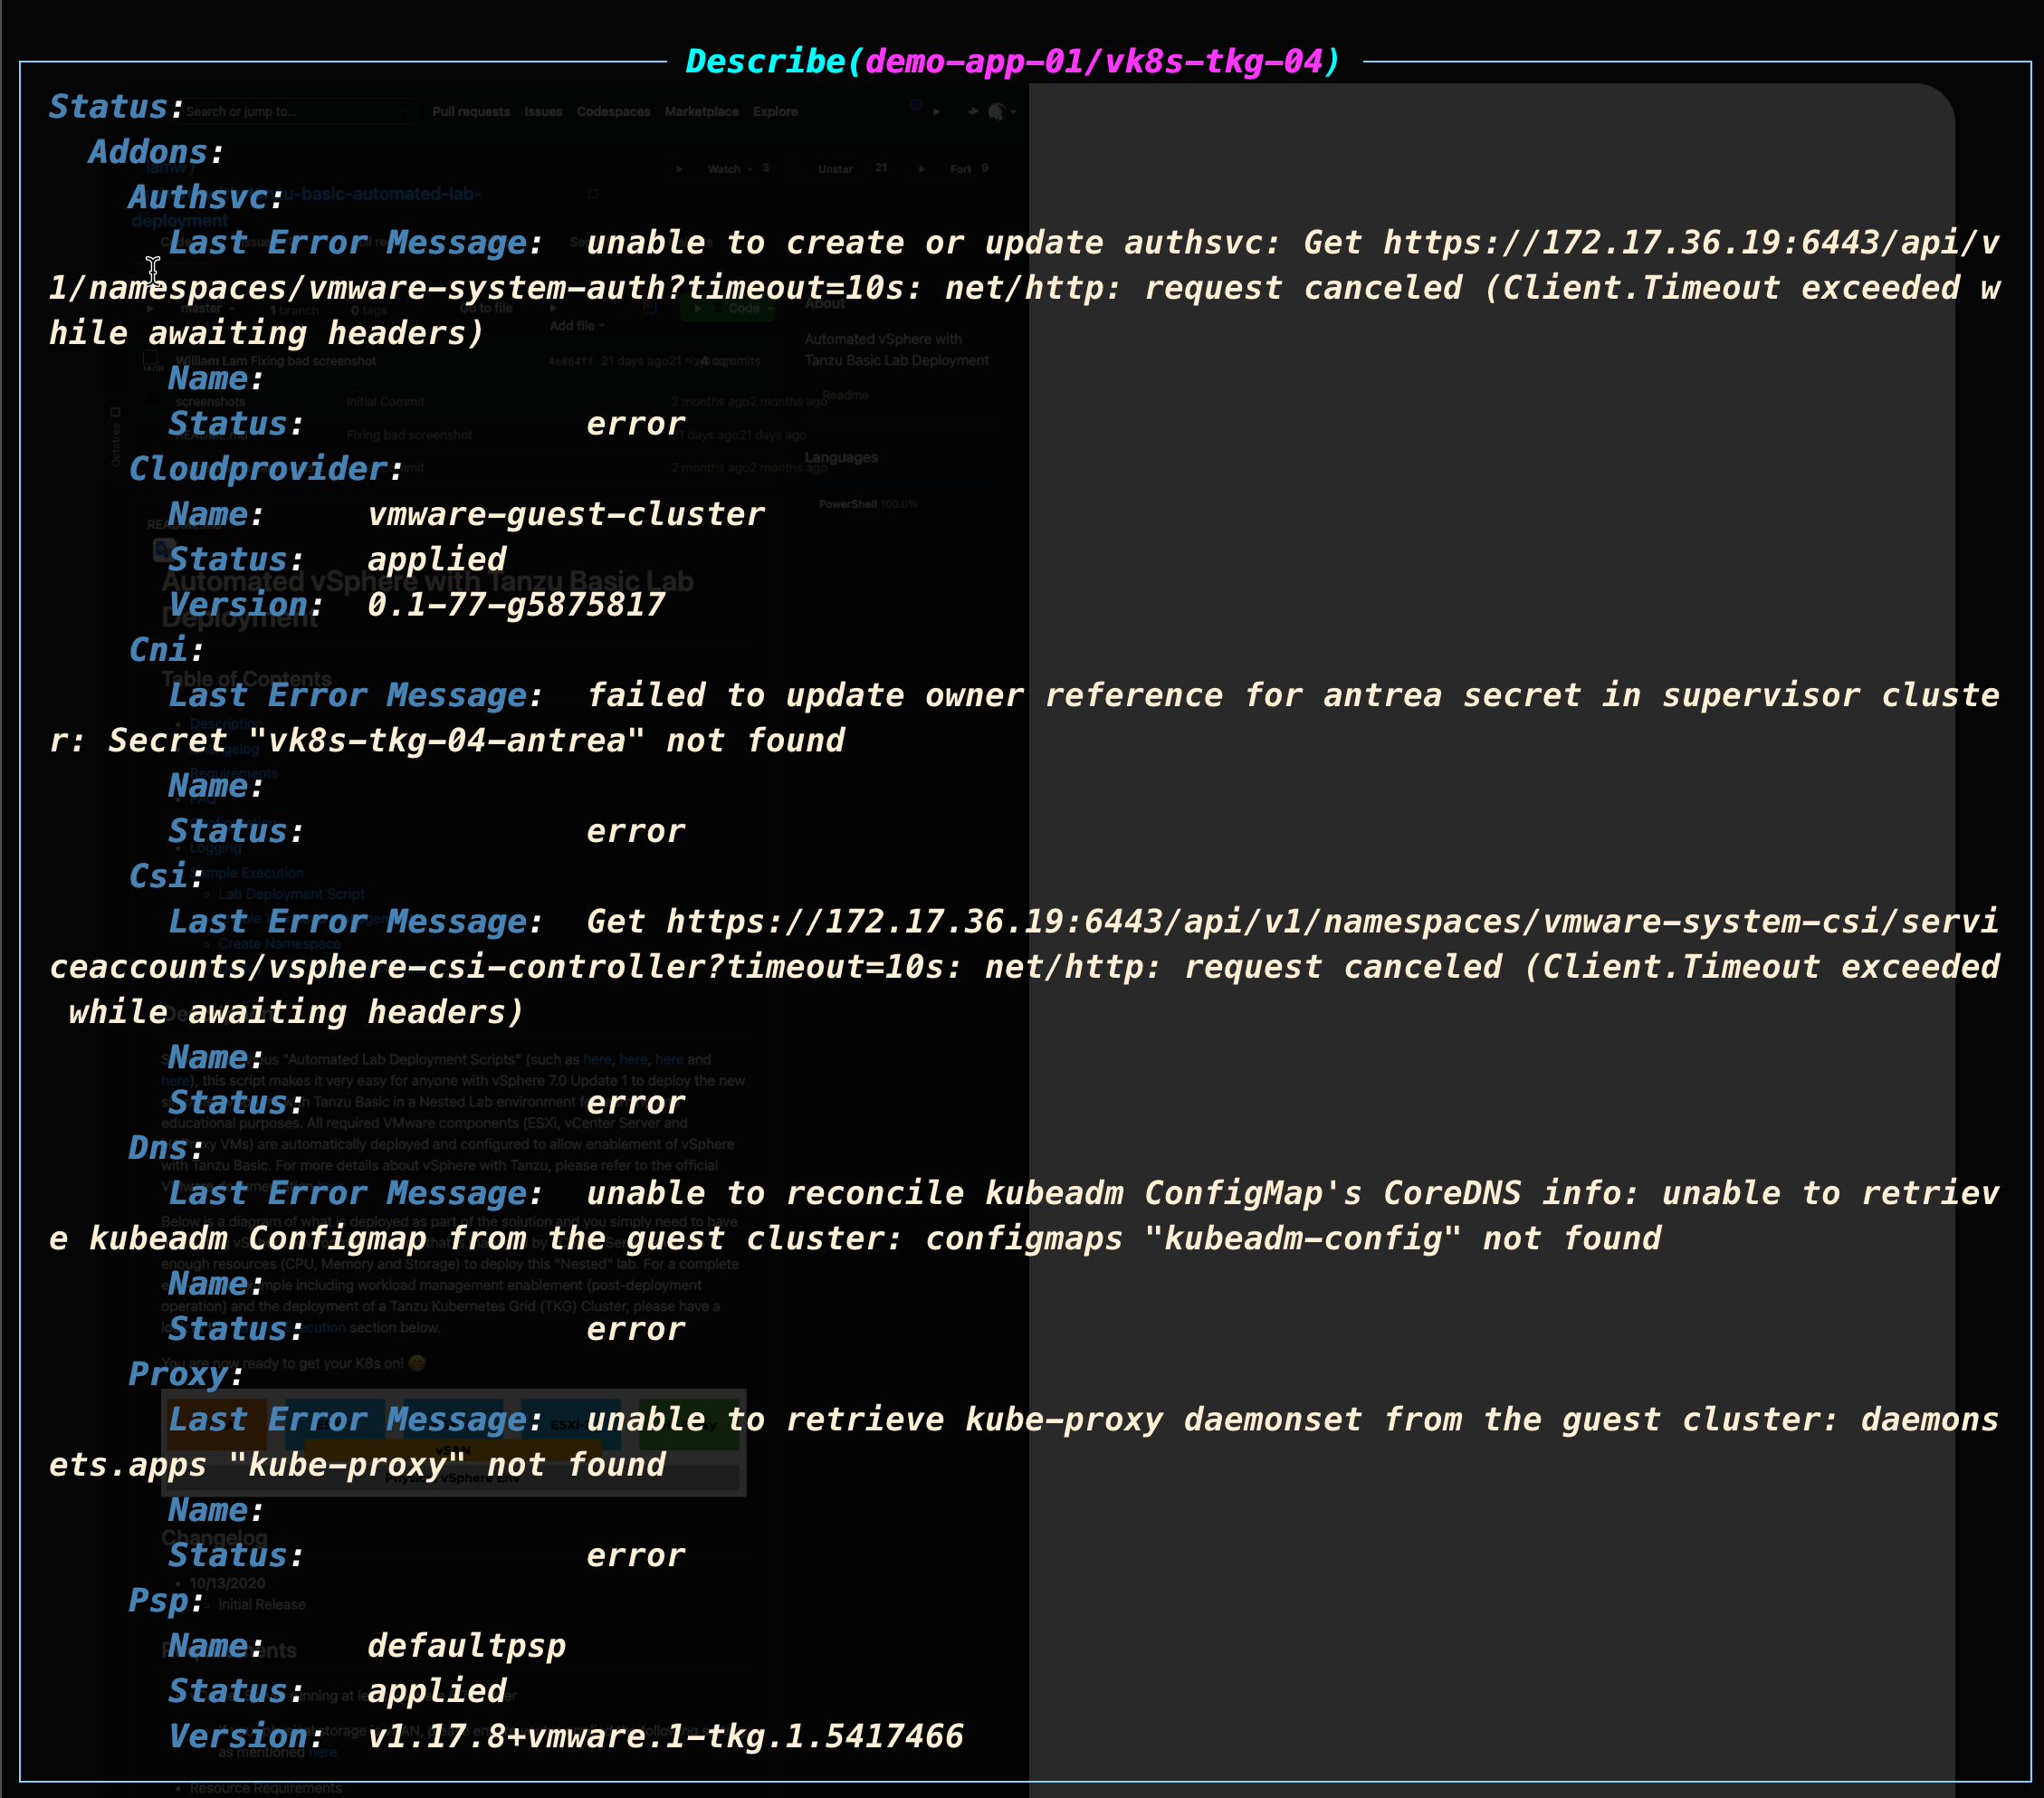Click the Cloudprovider section label
The image size is (2044, 1798).
pyautogui.click(x=258, y=469)
